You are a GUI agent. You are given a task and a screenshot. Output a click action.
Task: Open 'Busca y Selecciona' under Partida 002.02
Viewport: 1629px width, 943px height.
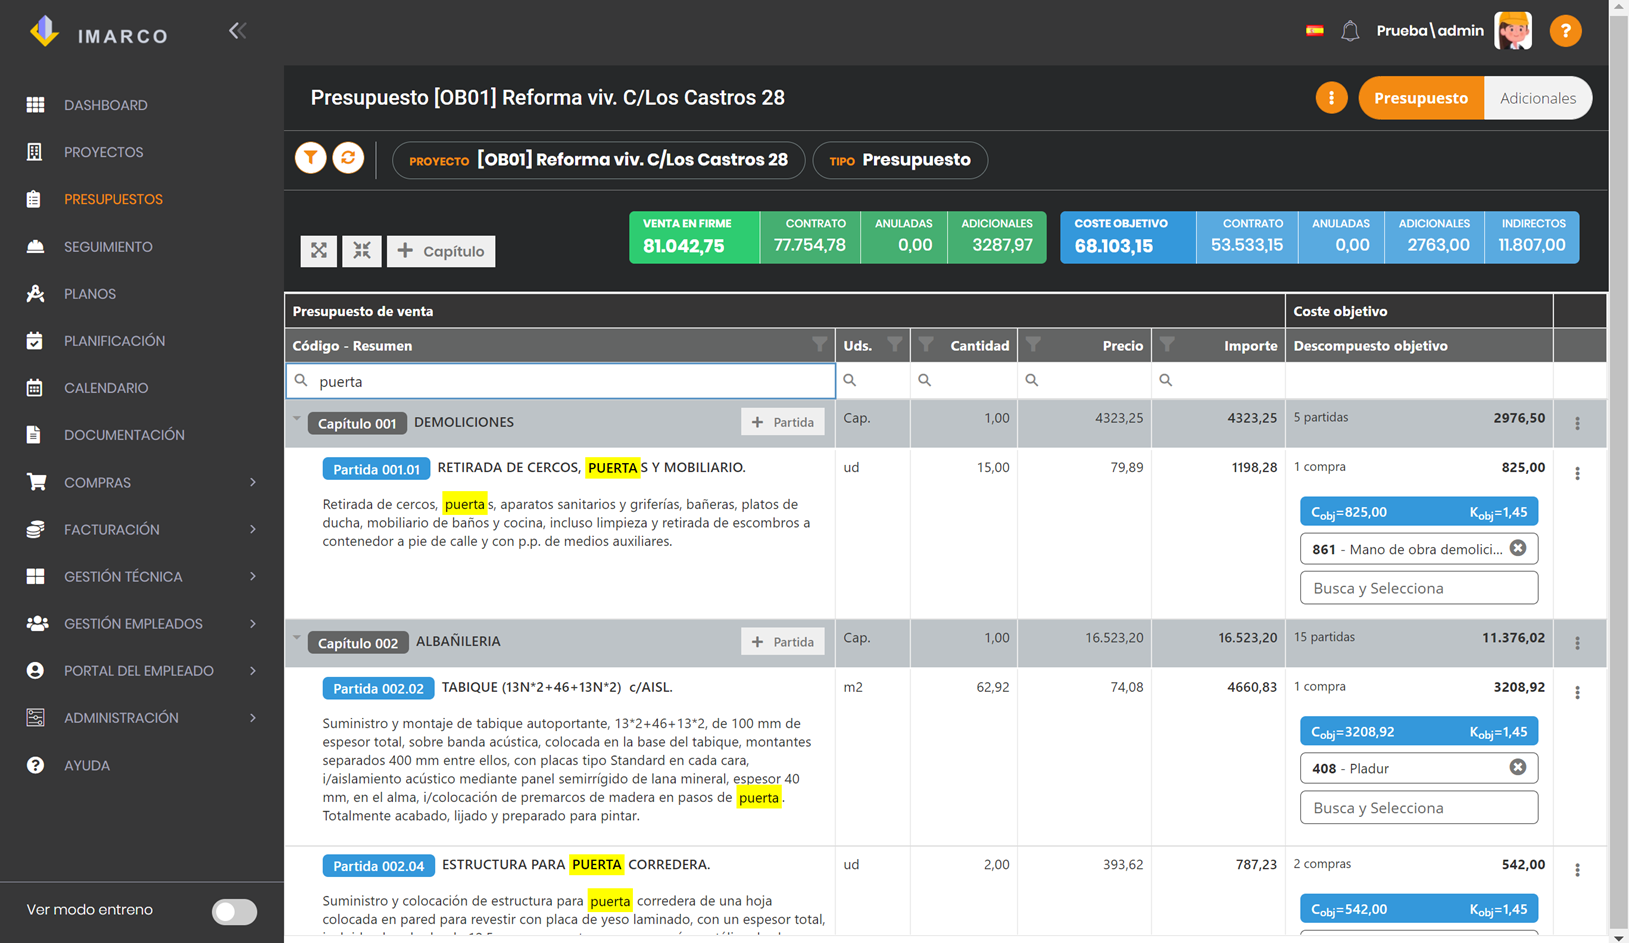(1418, 807)
